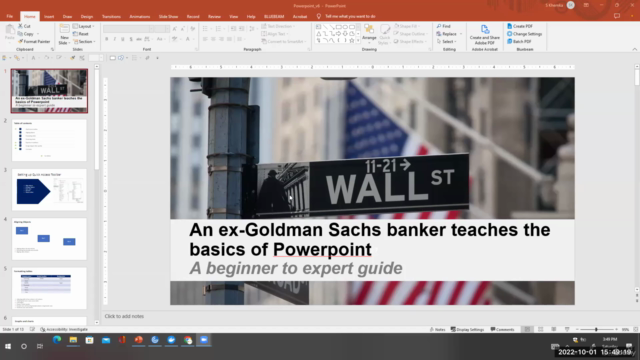Align text right
The image size is (640, 360).
pyautogui.click(x=222, y=39)
